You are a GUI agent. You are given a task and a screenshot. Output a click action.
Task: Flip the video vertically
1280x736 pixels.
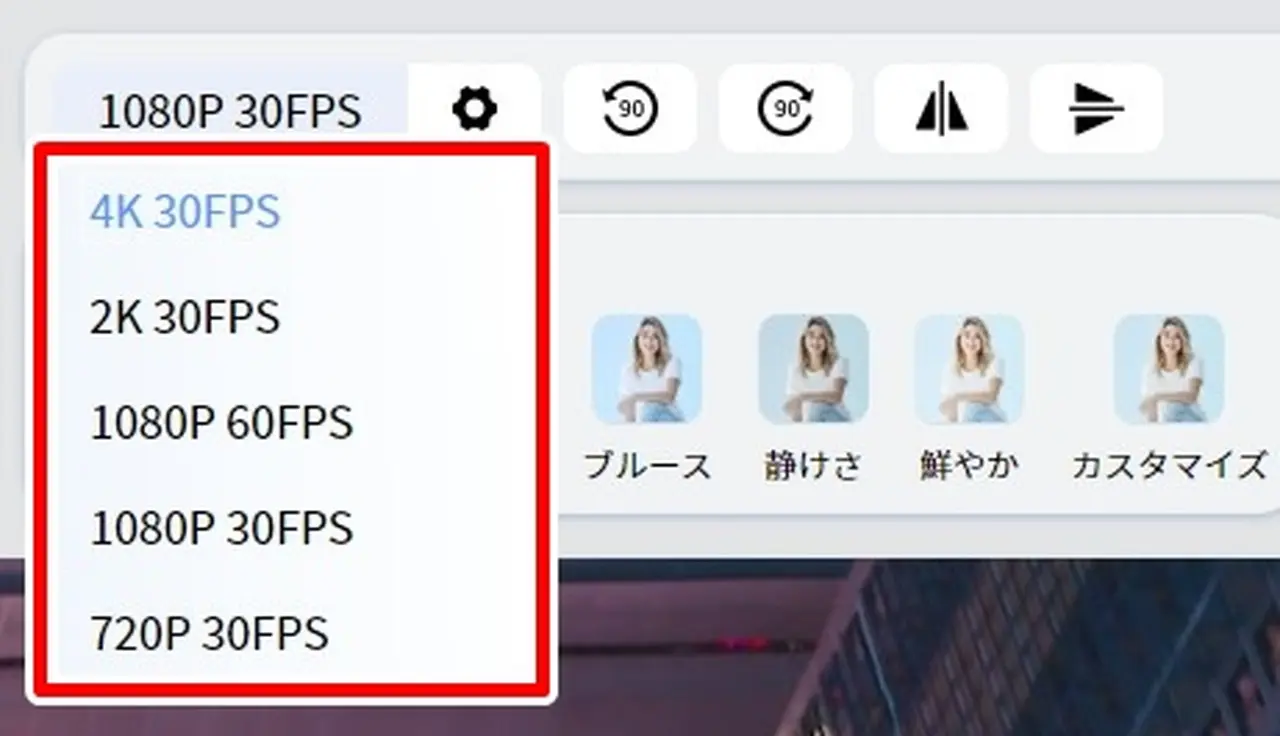1096,108
